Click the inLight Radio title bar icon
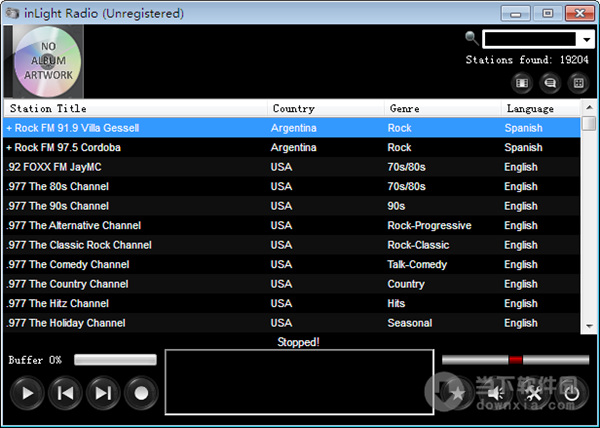Screen dimensions: 600x428 pos(12,13)
